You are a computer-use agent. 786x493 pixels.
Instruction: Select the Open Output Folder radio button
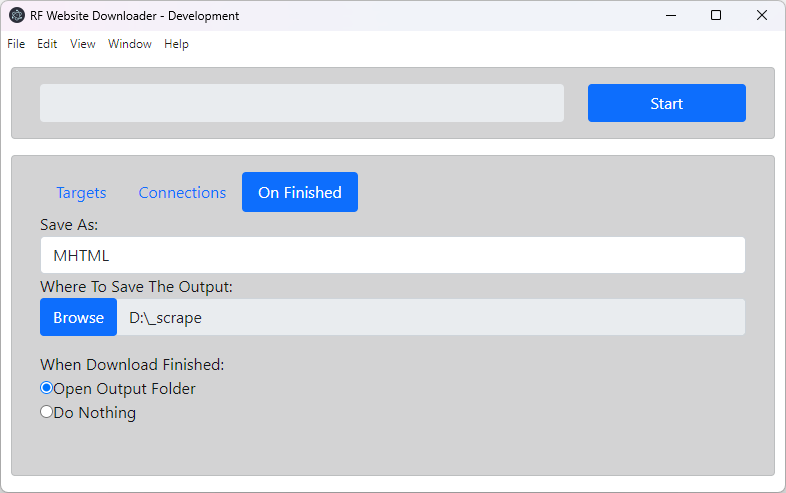pos(47,388)
